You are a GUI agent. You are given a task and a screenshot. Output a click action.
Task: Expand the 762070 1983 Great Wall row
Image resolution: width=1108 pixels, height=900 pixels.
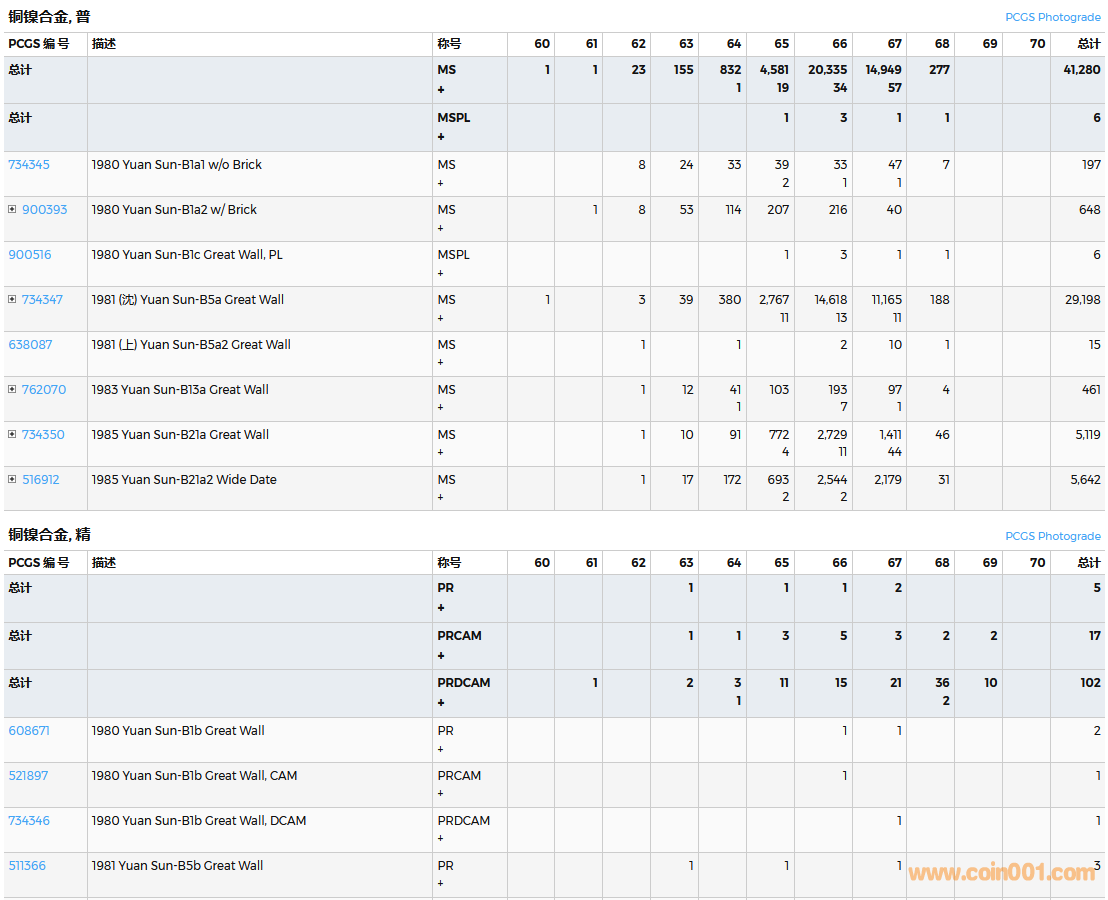[12, 390]
